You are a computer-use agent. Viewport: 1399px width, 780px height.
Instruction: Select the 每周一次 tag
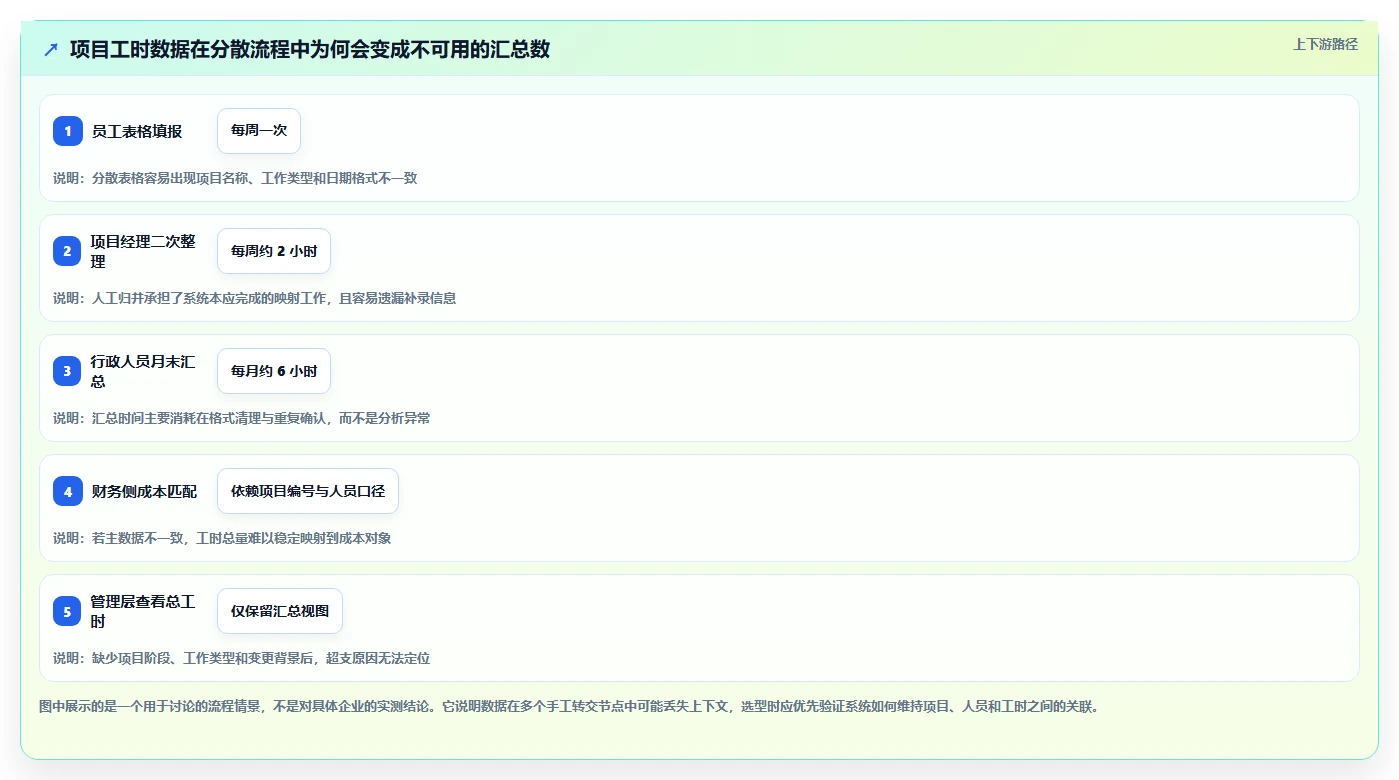tap(259, 131)
